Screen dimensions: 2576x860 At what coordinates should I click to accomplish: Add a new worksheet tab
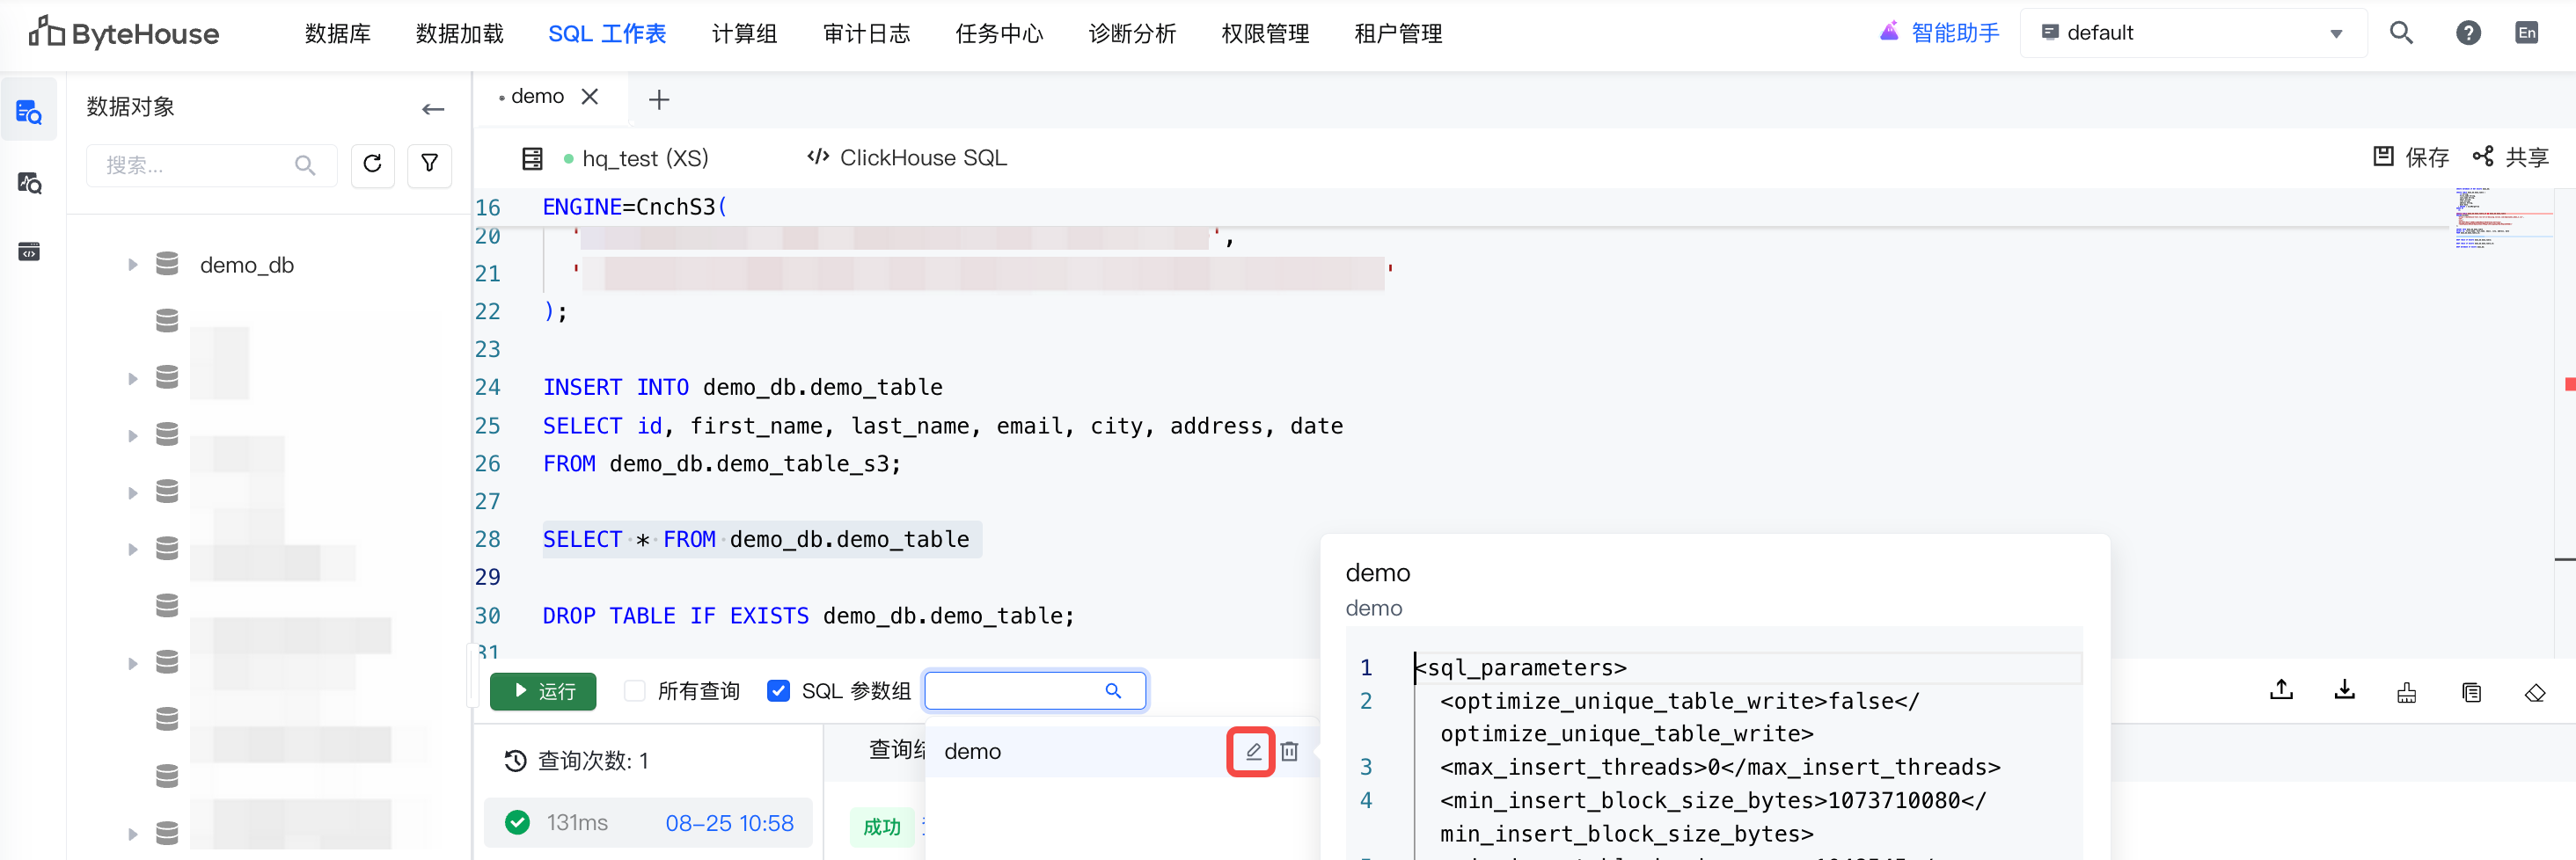(659, 99)
